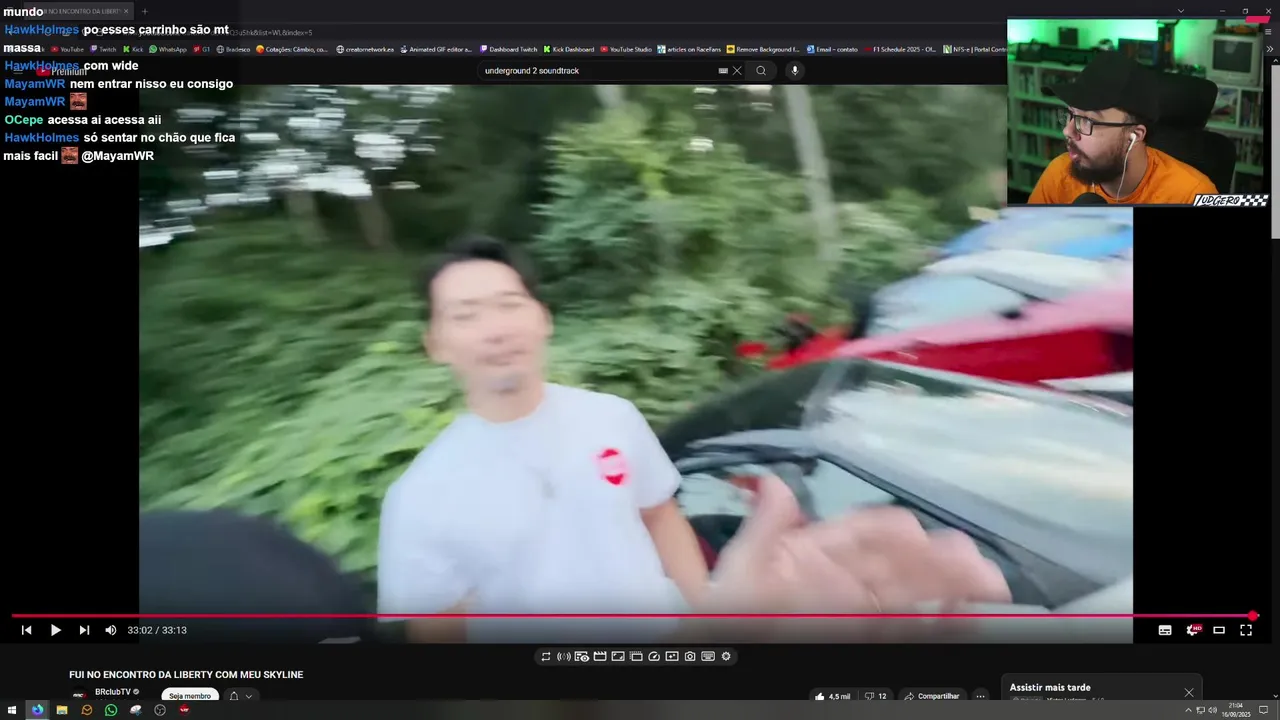Enter fullscreen video mode
The width and height of the screenshot is (1280, 720).
click(1246, 630)
